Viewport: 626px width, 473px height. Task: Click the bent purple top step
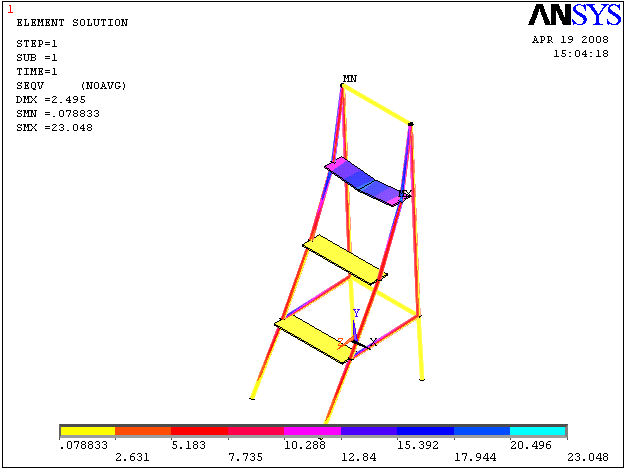(366, 182)
